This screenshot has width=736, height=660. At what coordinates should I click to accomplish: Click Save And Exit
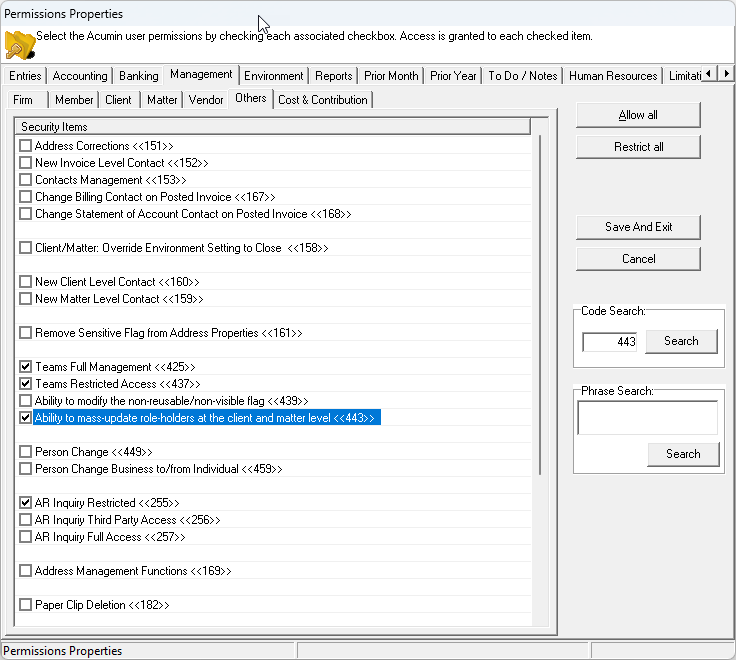638,227
